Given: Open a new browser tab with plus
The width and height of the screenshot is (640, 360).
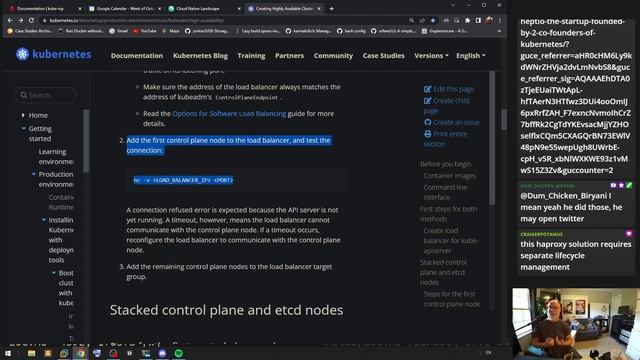Looking at the screenshot, I should tap(331, 8).
